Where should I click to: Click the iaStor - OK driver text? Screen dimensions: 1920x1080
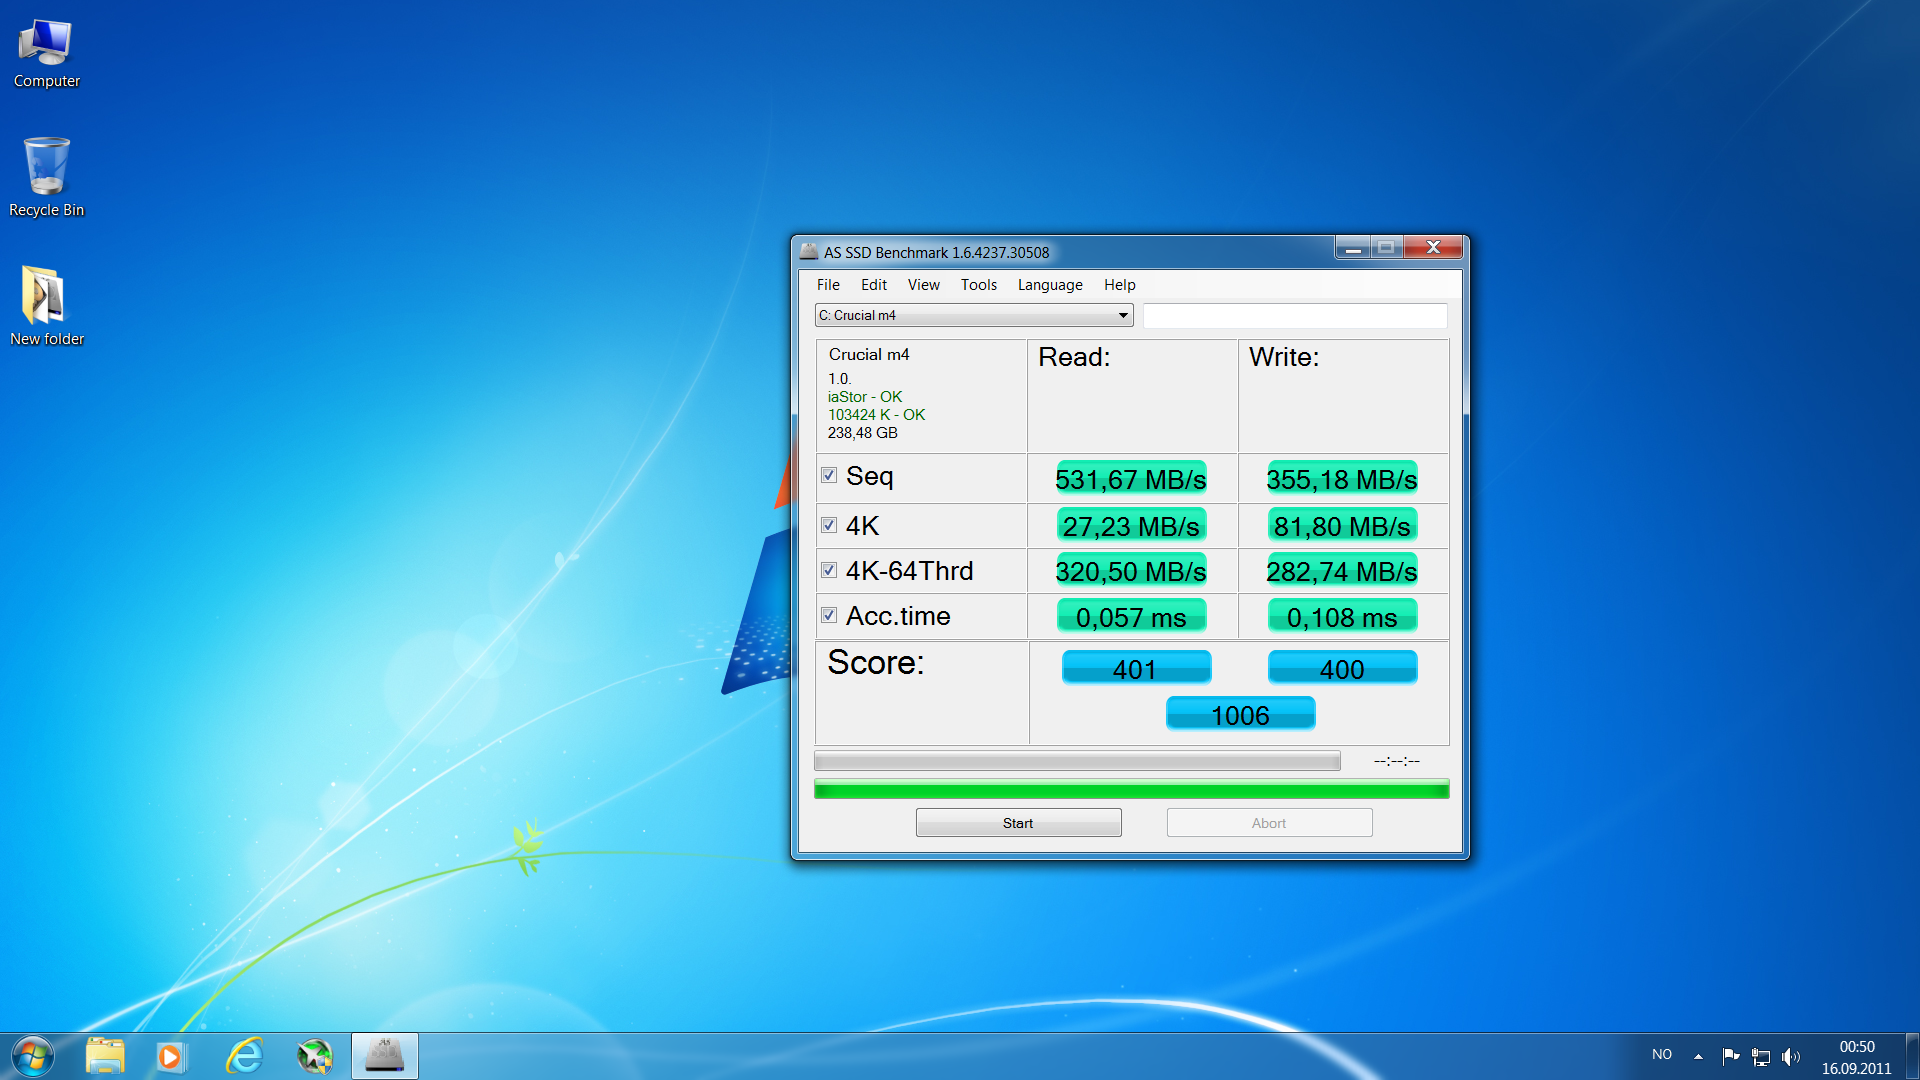coord(865,397)
